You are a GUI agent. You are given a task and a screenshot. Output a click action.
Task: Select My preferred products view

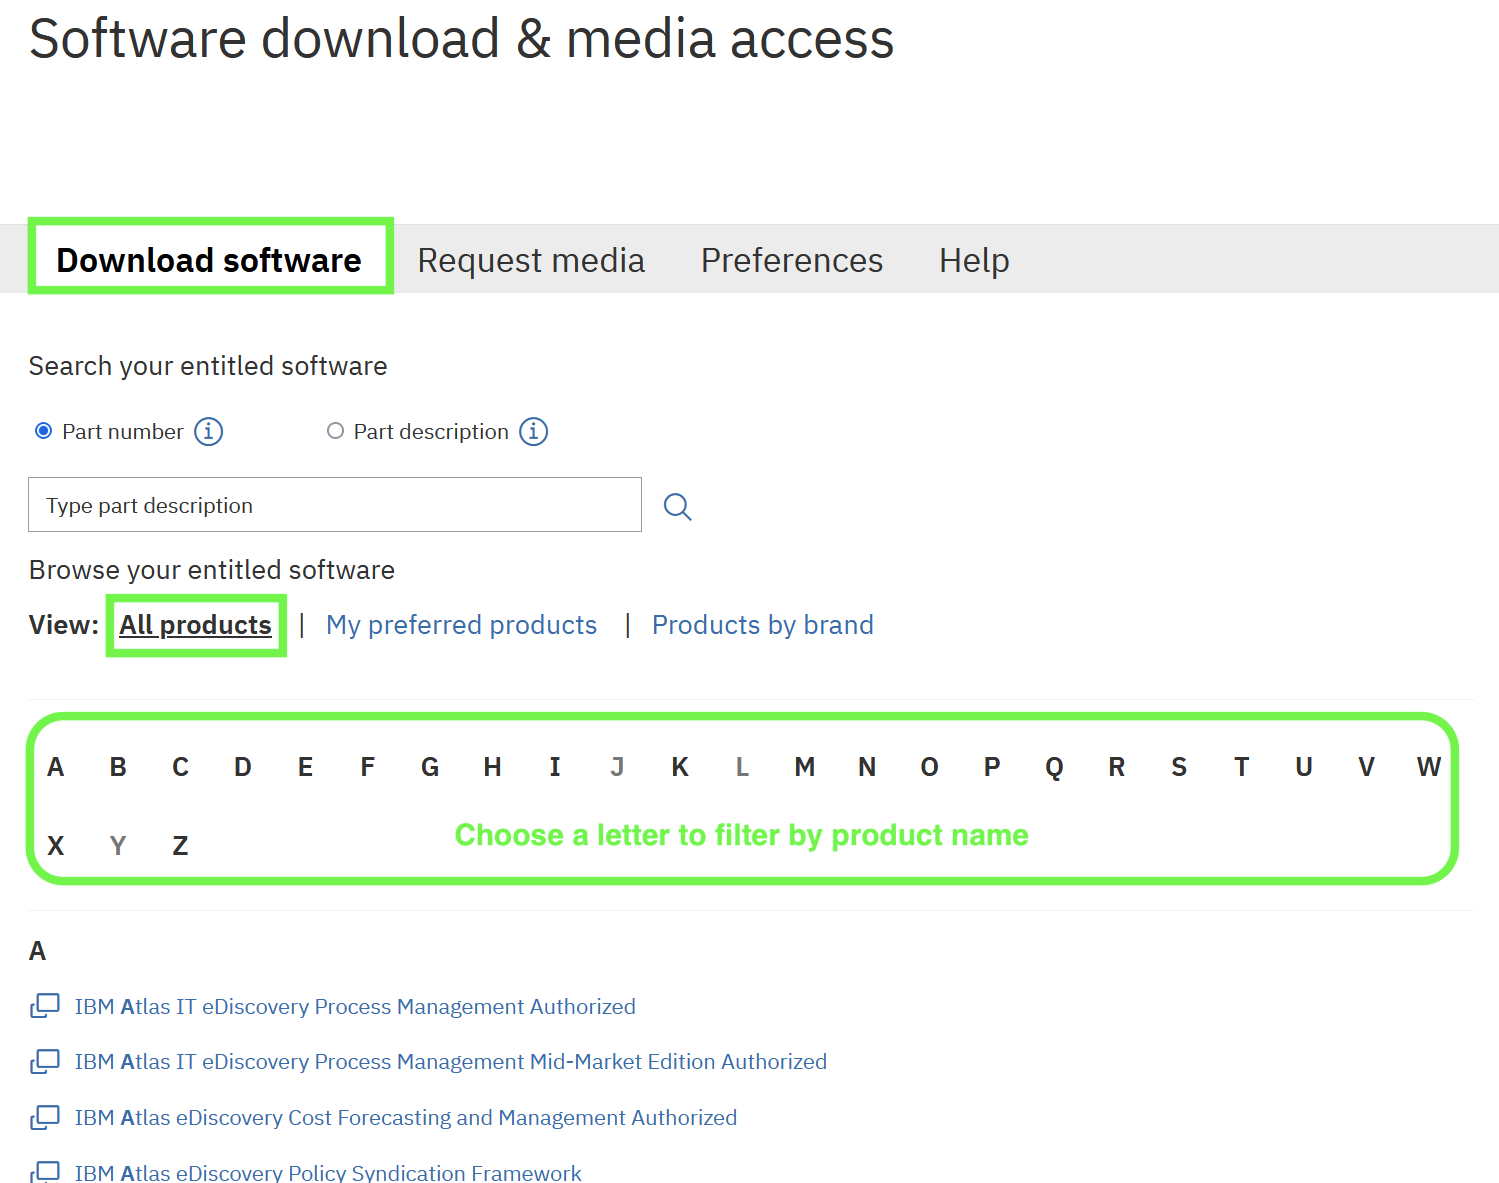(x=461, y=625)
